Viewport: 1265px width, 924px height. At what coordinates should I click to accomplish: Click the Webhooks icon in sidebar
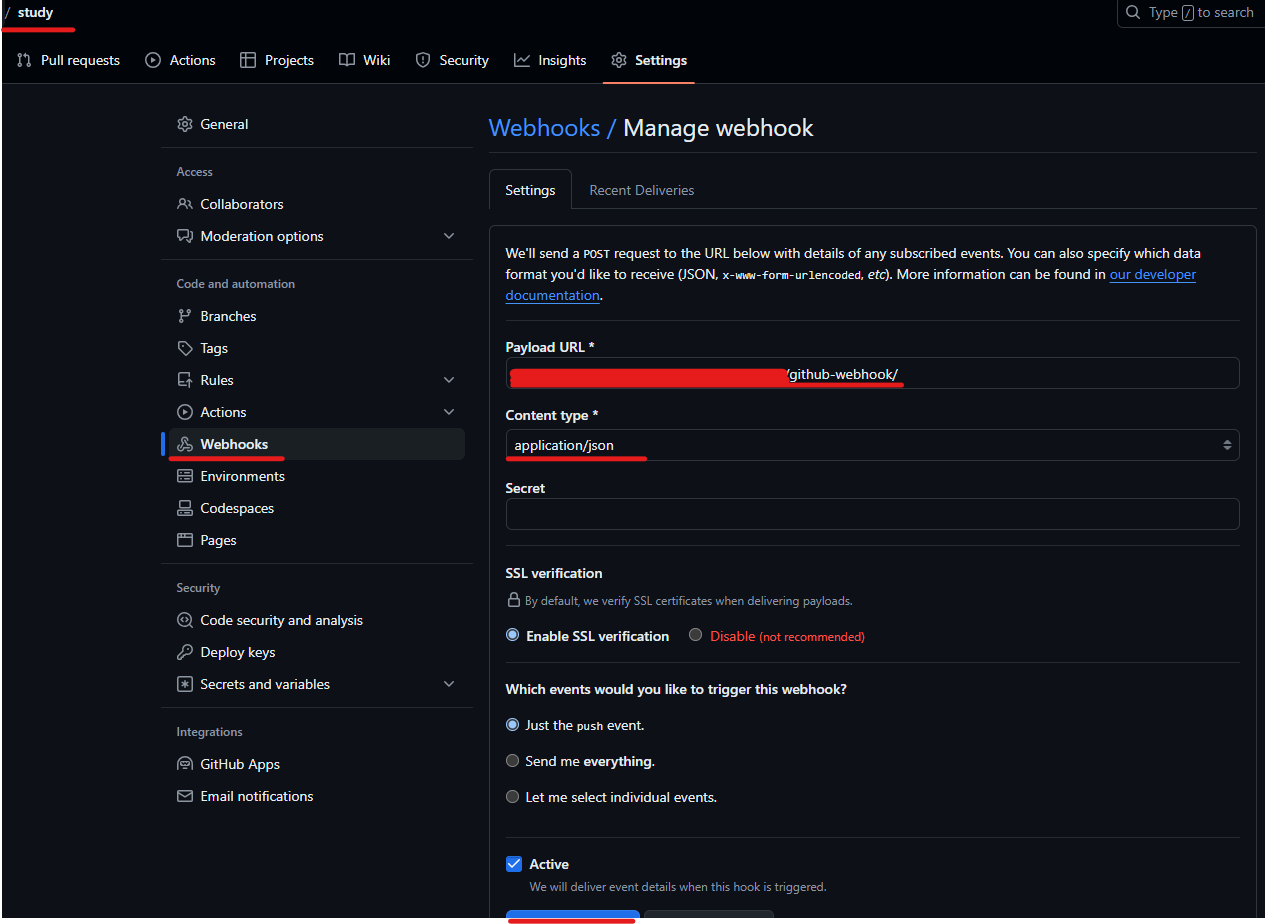pyautogui.click(x=185, y=444)
